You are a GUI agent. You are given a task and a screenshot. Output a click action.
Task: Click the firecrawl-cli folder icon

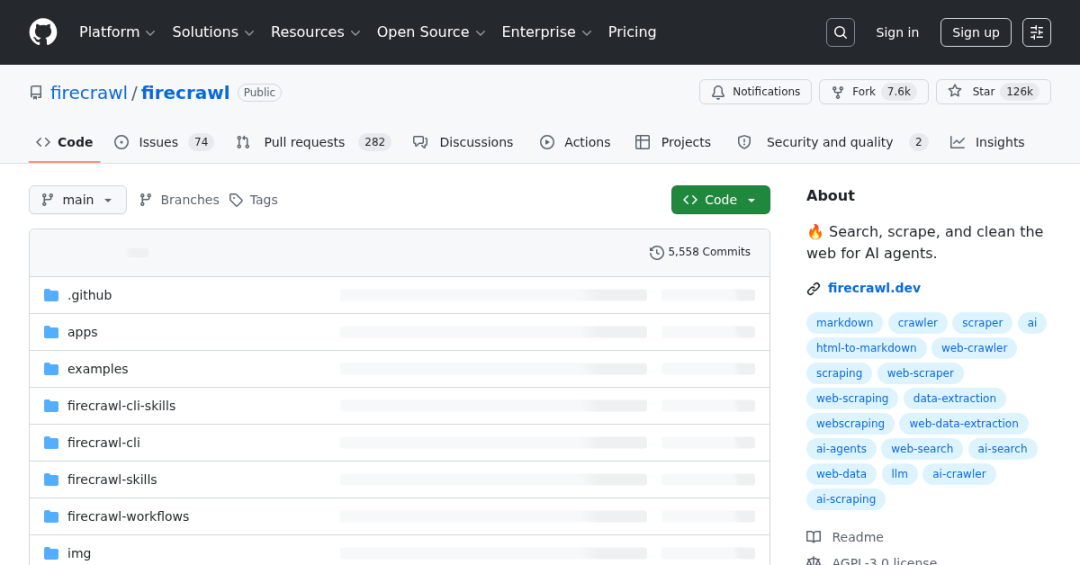tap(51, 442)
